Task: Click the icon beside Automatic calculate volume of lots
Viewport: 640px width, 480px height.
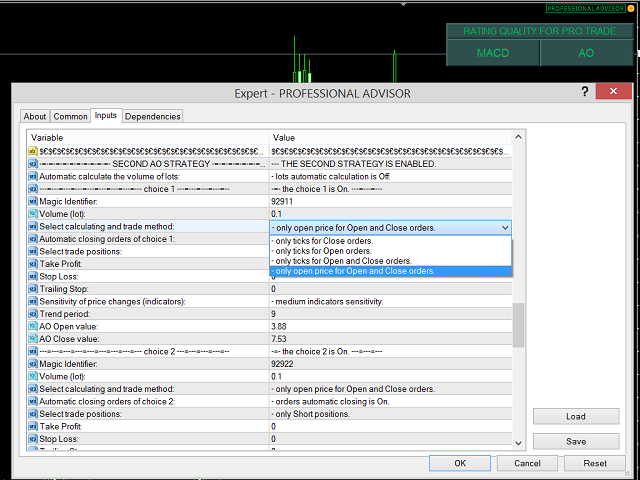Action: tap(33, 176)
